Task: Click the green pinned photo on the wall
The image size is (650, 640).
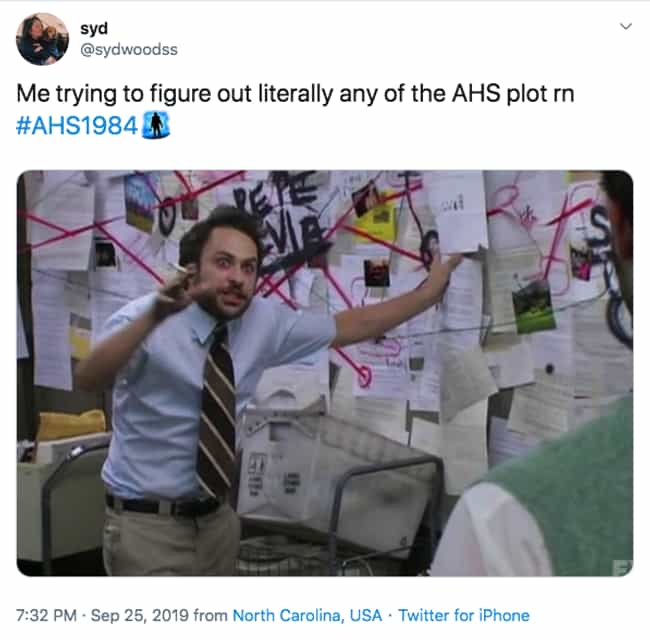Action: 534,307
